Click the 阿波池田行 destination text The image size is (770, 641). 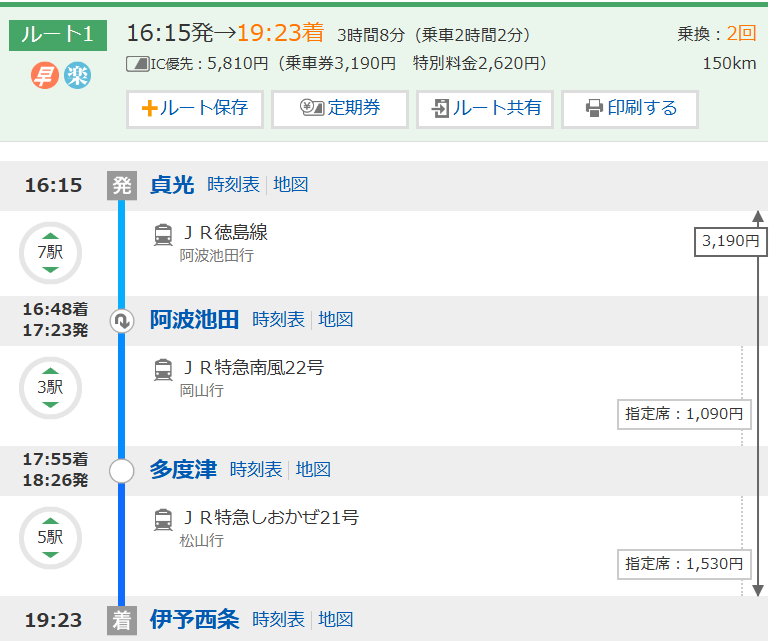click(x=217, y=255)
